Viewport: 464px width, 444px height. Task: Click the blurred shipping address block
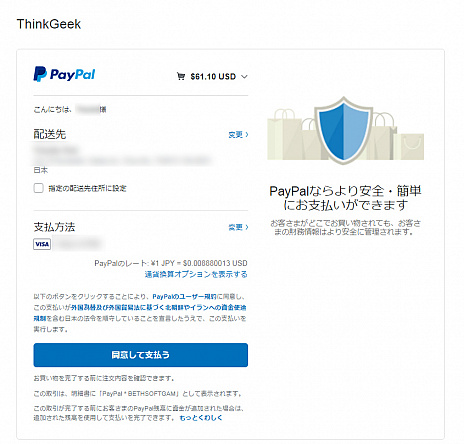[122, 155]
